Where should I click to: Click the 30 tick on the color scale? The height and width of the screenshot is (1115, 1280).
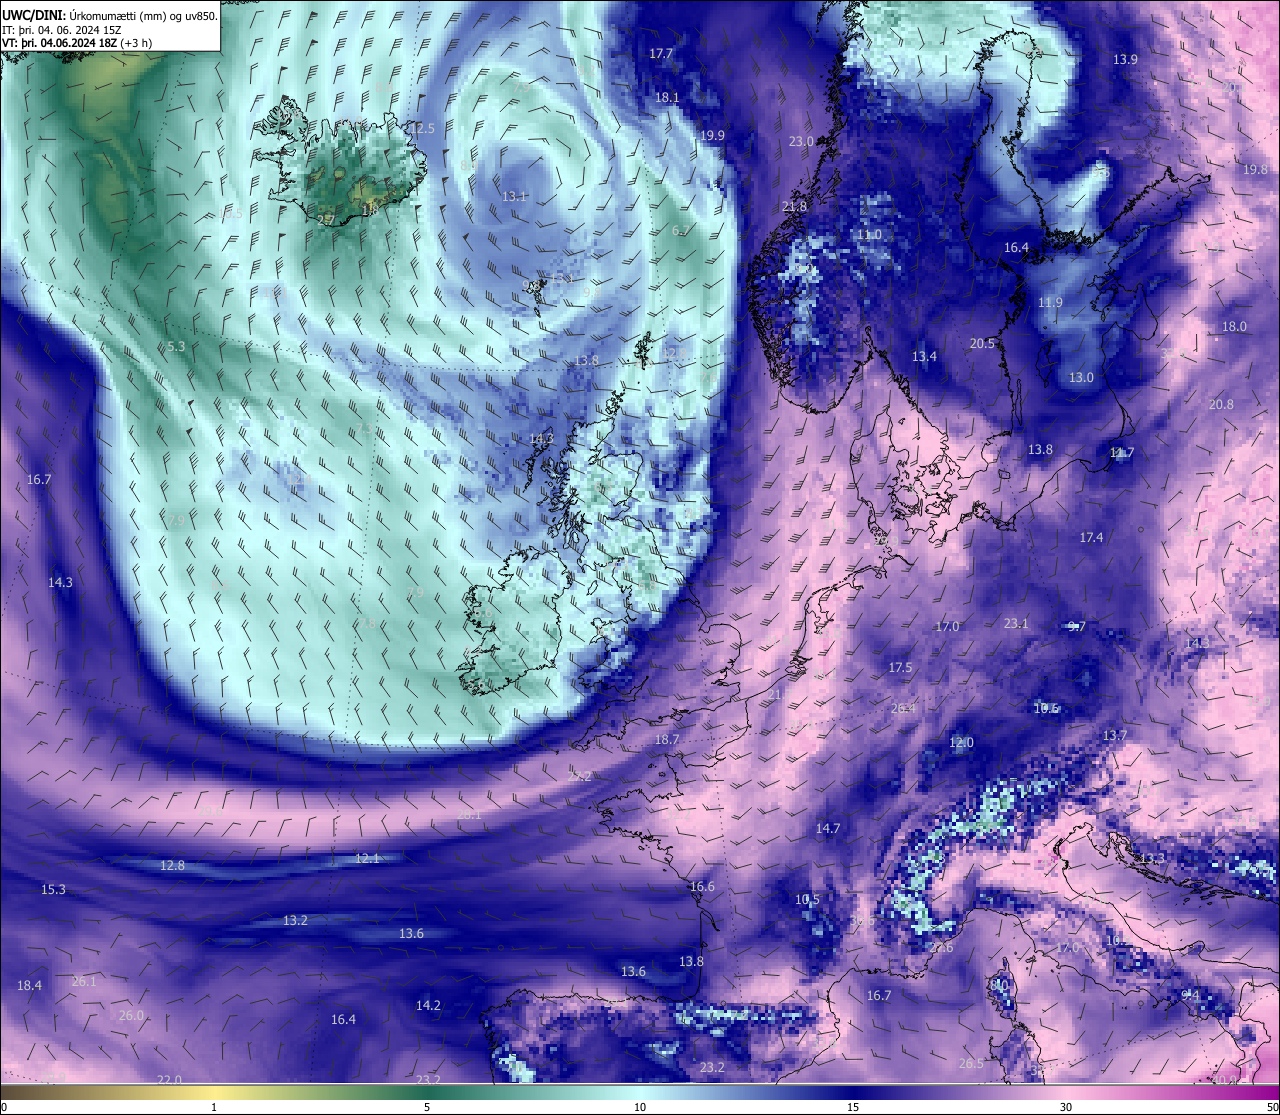tap(1066, 1107)
